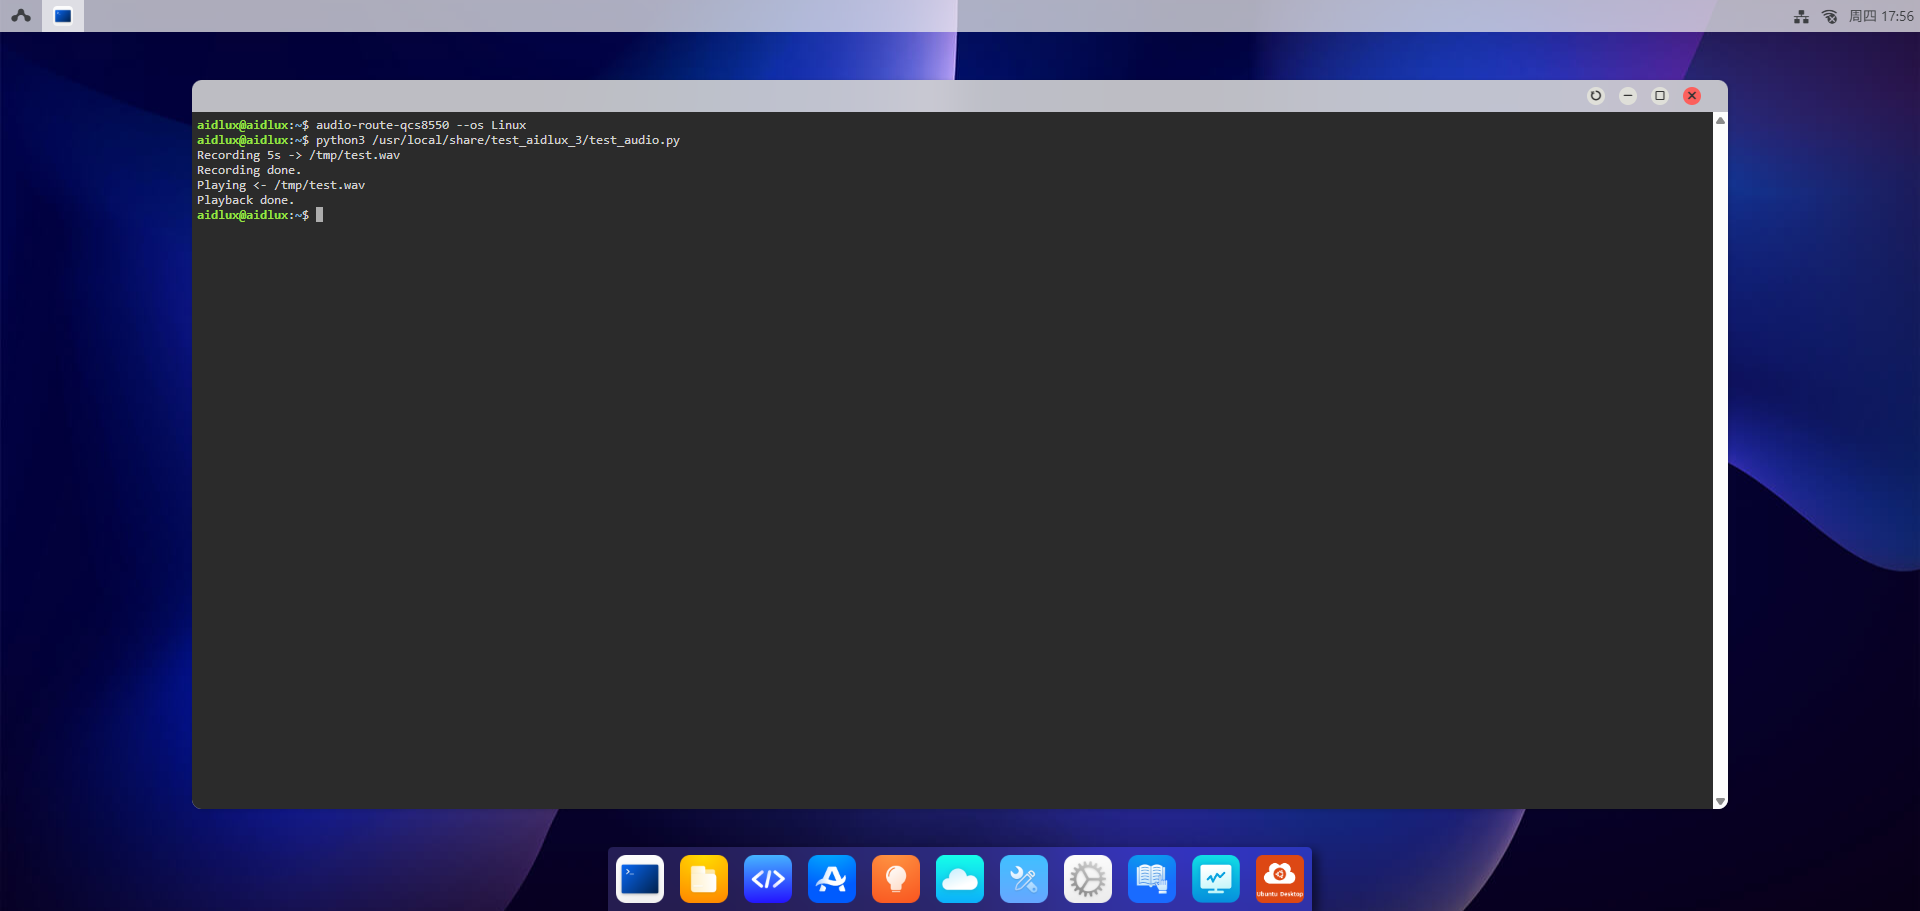The height and width of the screenshot is (911, 1920).
Task: Launch the system monitor chart icon
Action: tap(1216, 879)
